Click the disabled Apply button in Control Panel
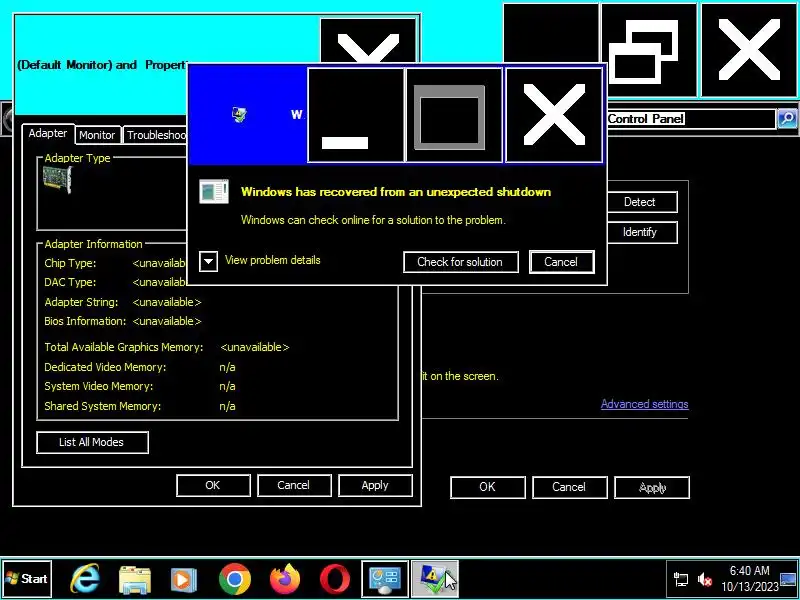This screenshot has width=800, height=600. click(652, 487)
